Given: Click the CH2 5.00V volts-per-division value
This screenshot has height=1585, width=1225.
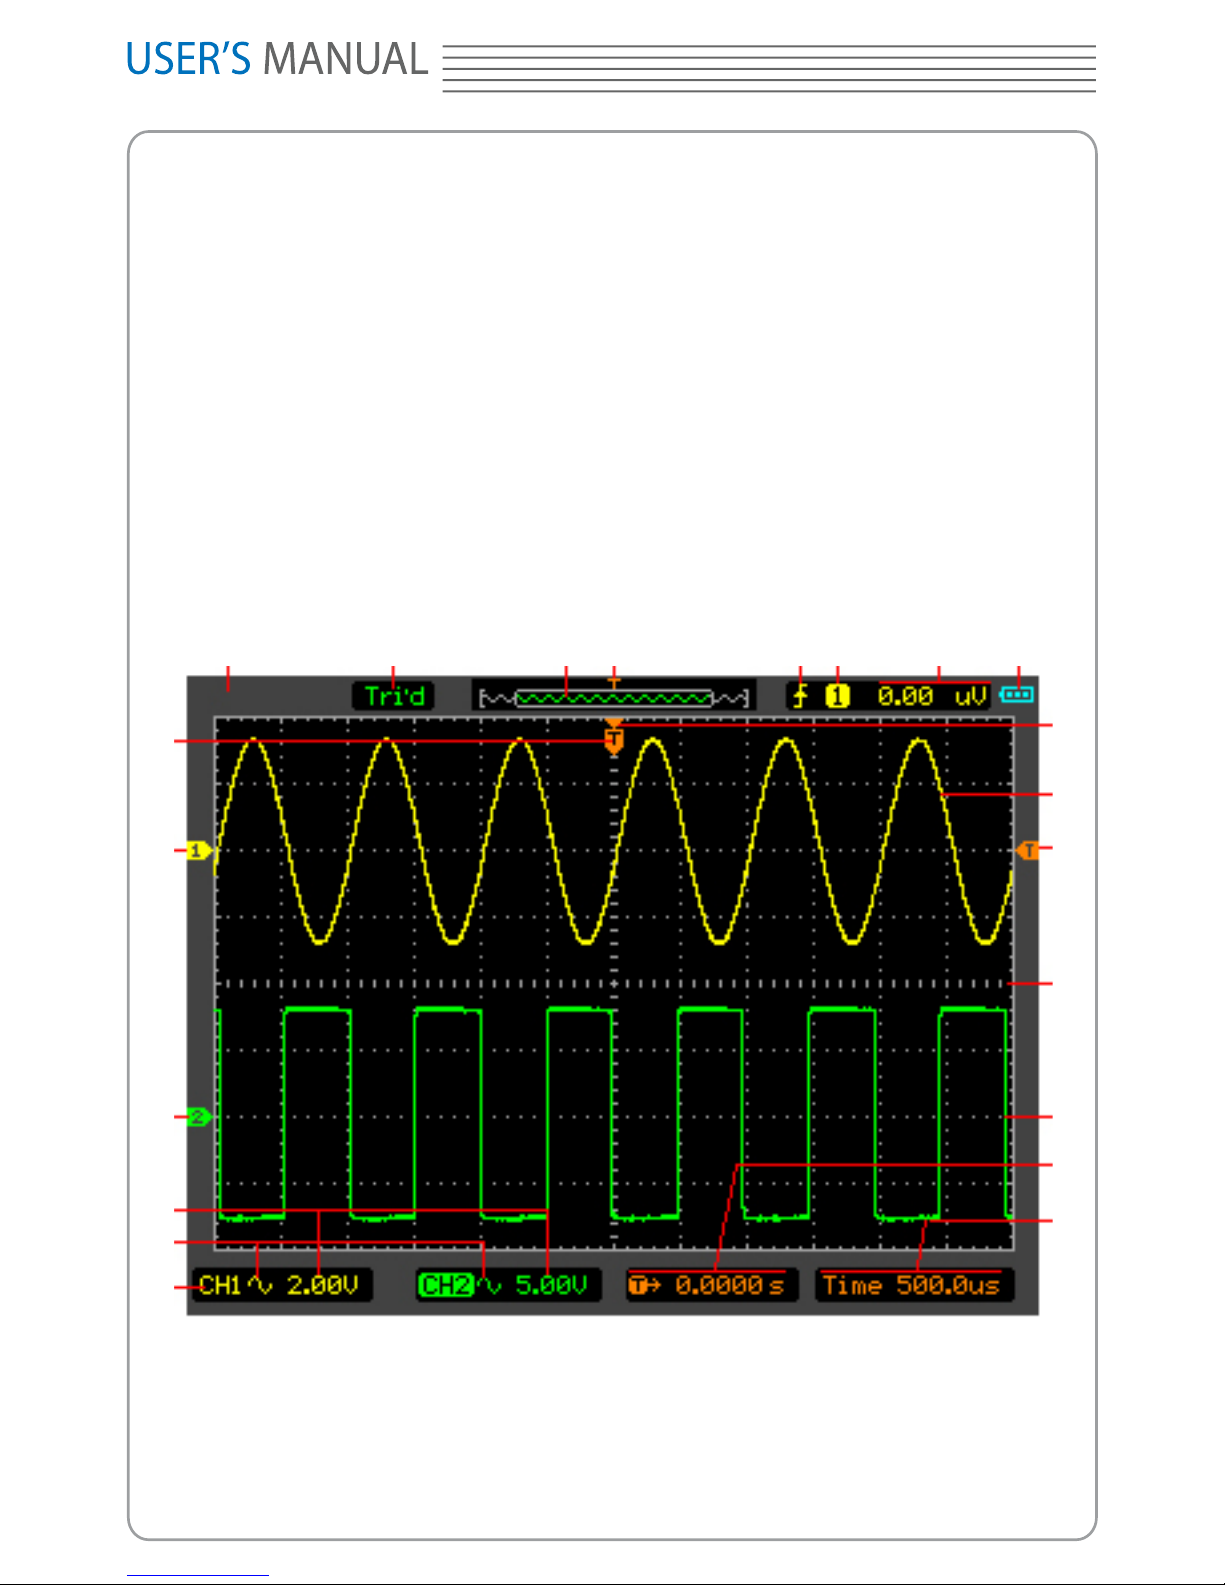Looking at the screenshot, I should point(551,1285).
